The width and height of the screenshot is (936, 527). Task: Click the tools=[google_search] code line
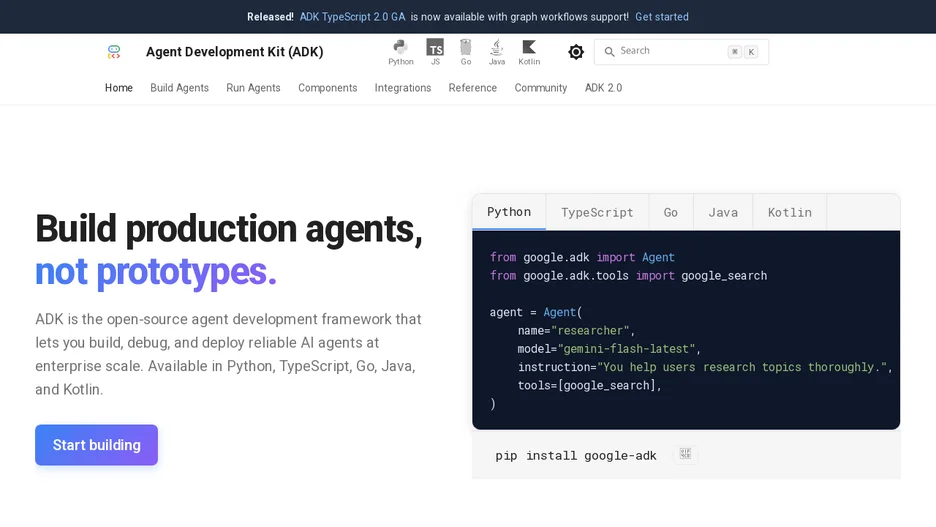[590, 386]
